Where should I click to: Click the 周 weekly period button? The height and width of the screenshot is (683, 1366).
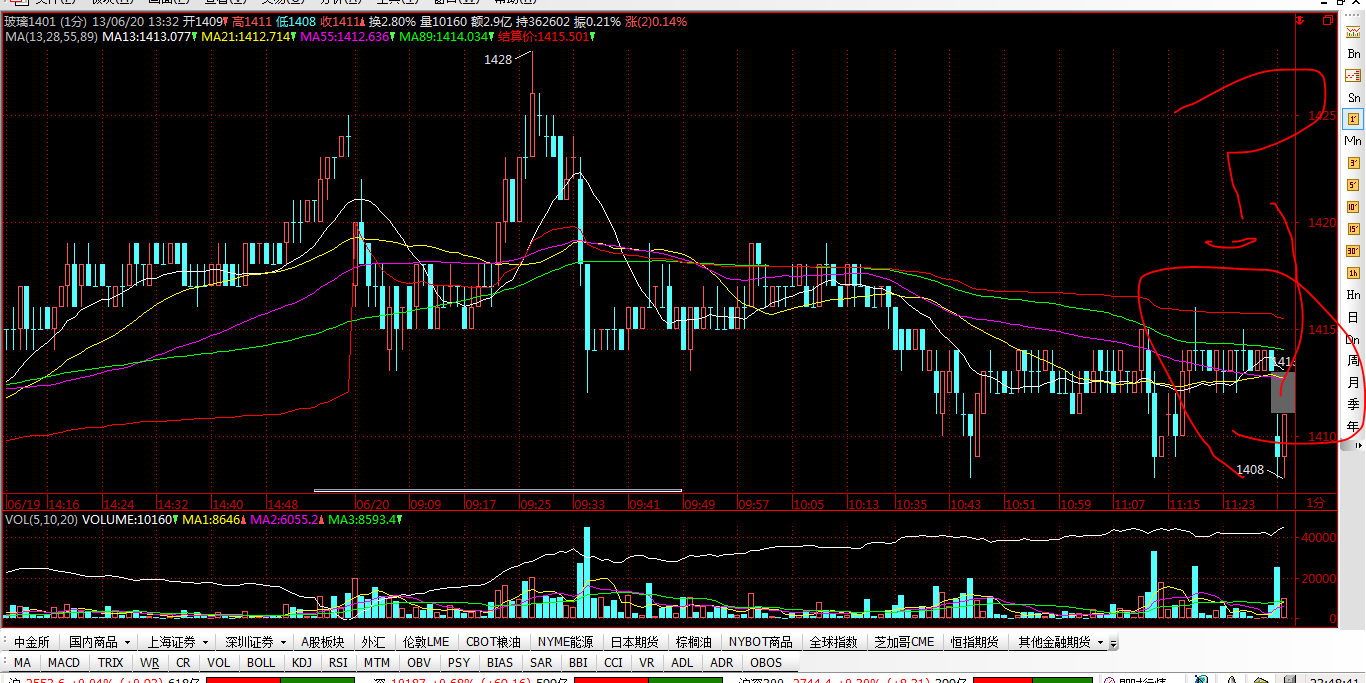coord(1354,361)
